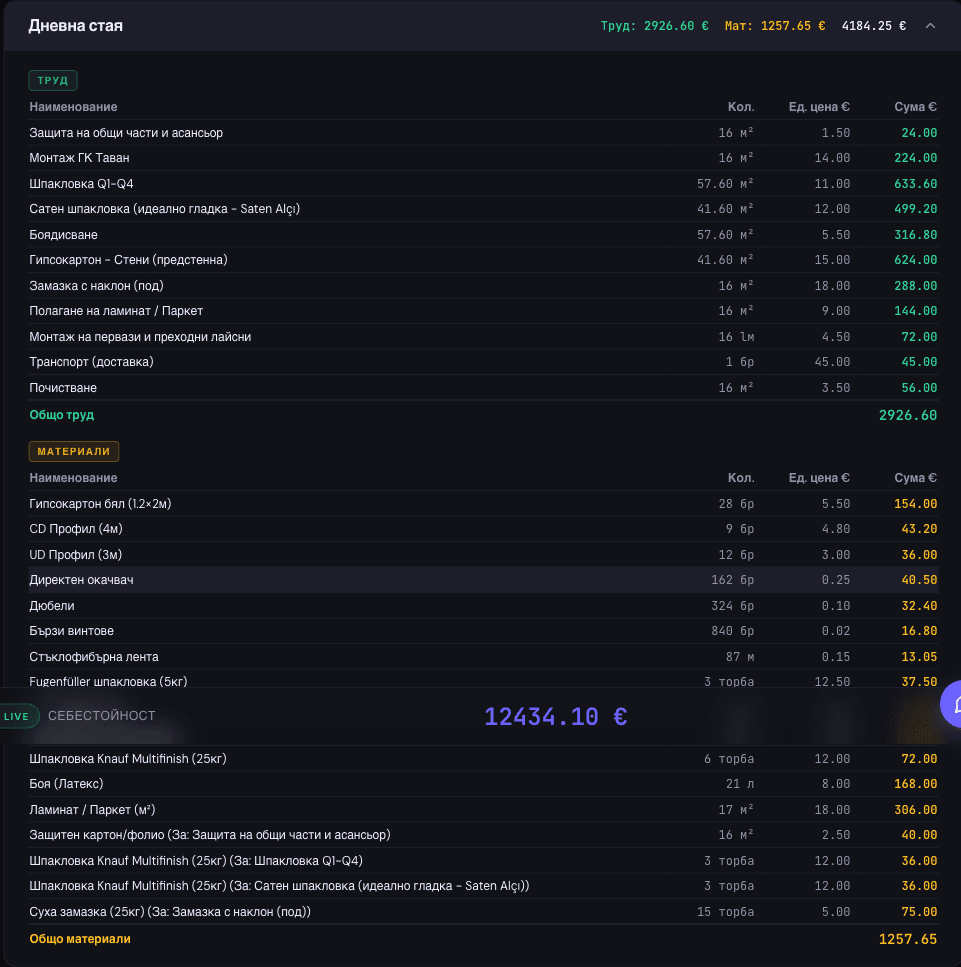
Task: Select the Гипсокартон бял (1.2×2м) row
Action: (x=483, y=504)
